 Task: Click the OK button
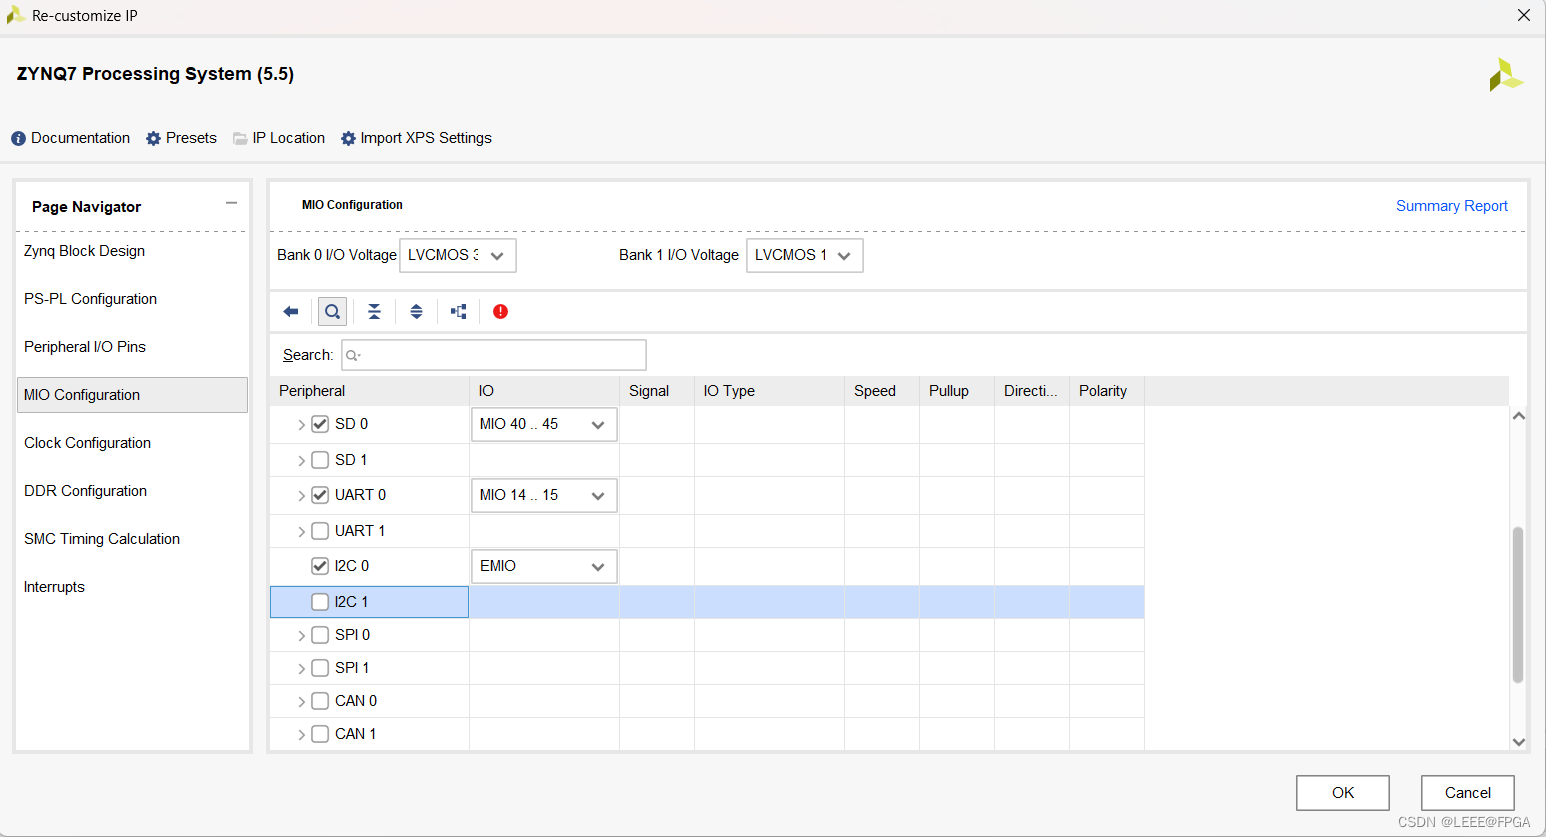1343,793
